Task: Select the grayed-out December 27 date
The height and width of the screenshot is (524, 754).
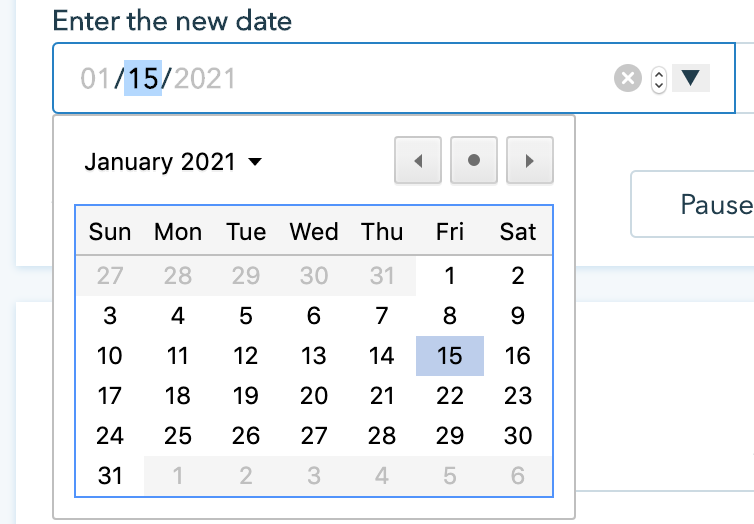Action: (x=110, y=276)
